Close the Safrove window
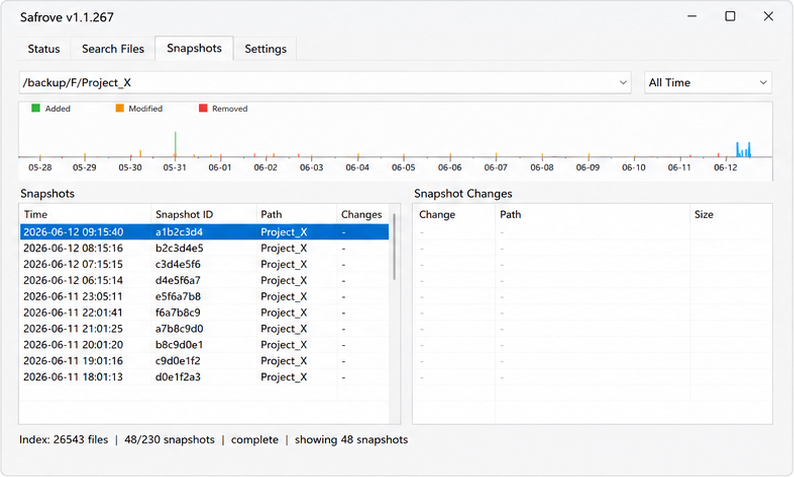Image resolution: width=794 pixels, height=477 pixels. pyautogui.click(x=768, y=16)
